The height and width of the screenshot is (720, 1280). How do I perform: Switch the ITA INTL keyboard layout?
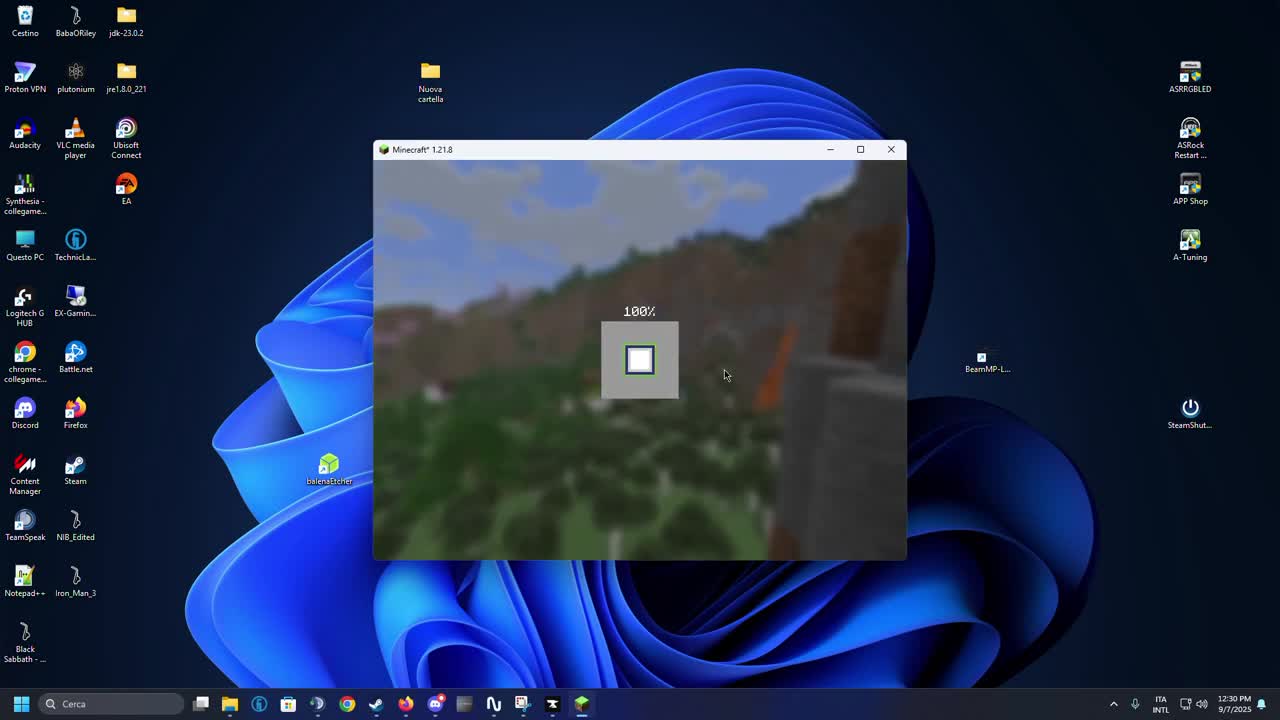click(x=1161, y=704)
